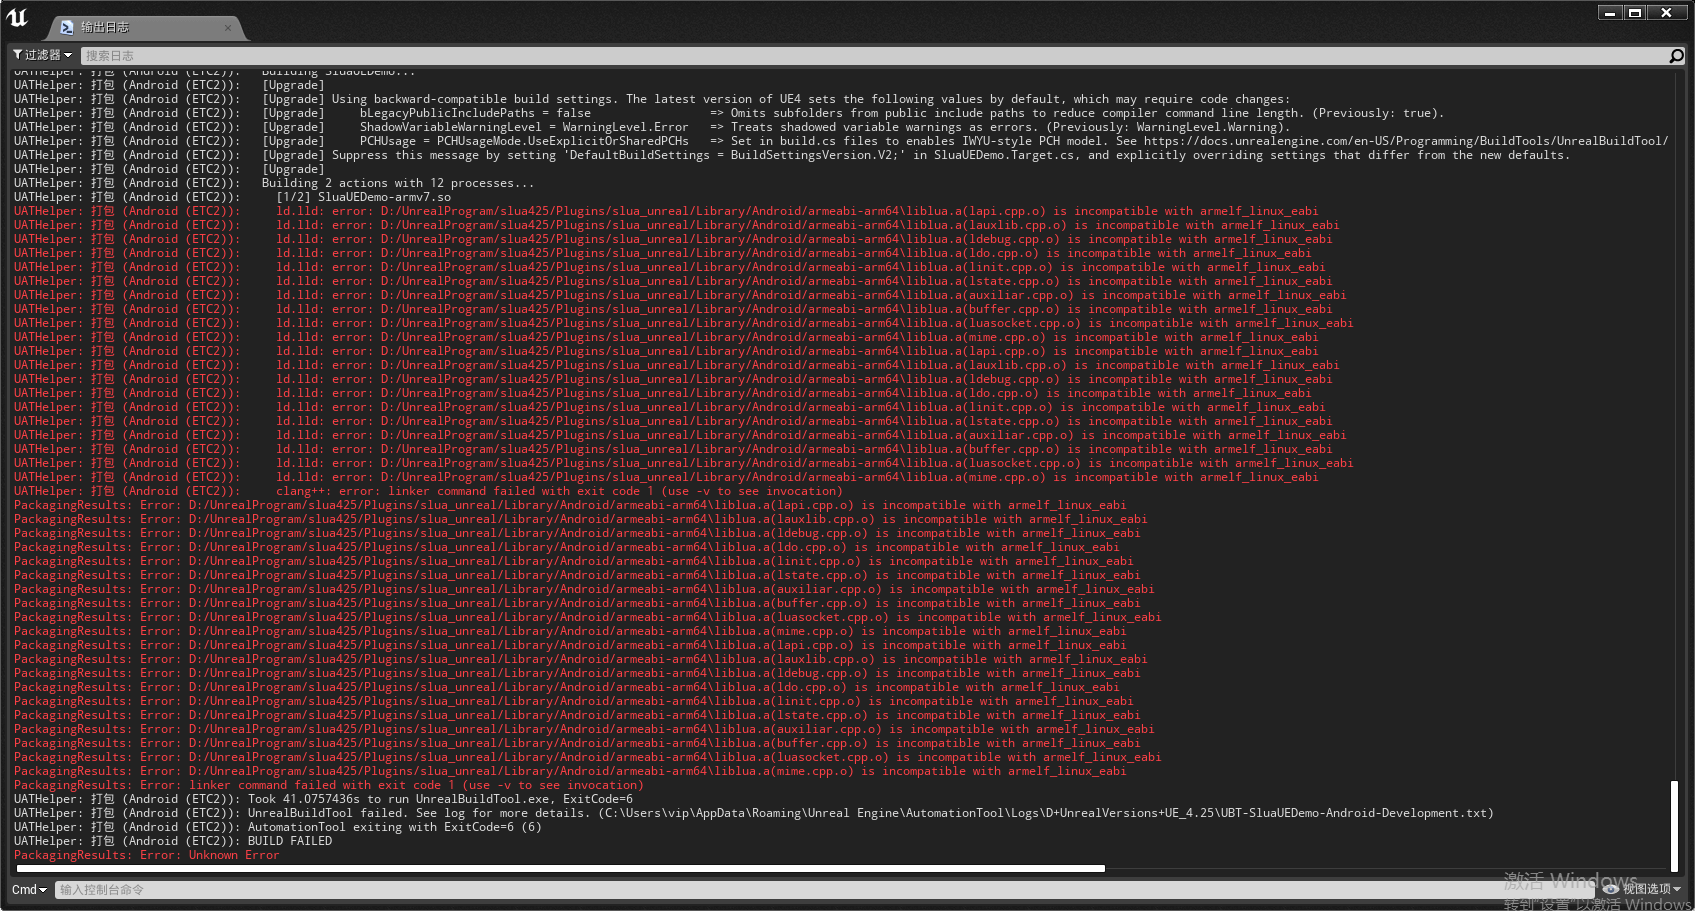Open the Cmd console mode dropdown

pos(29,890)
